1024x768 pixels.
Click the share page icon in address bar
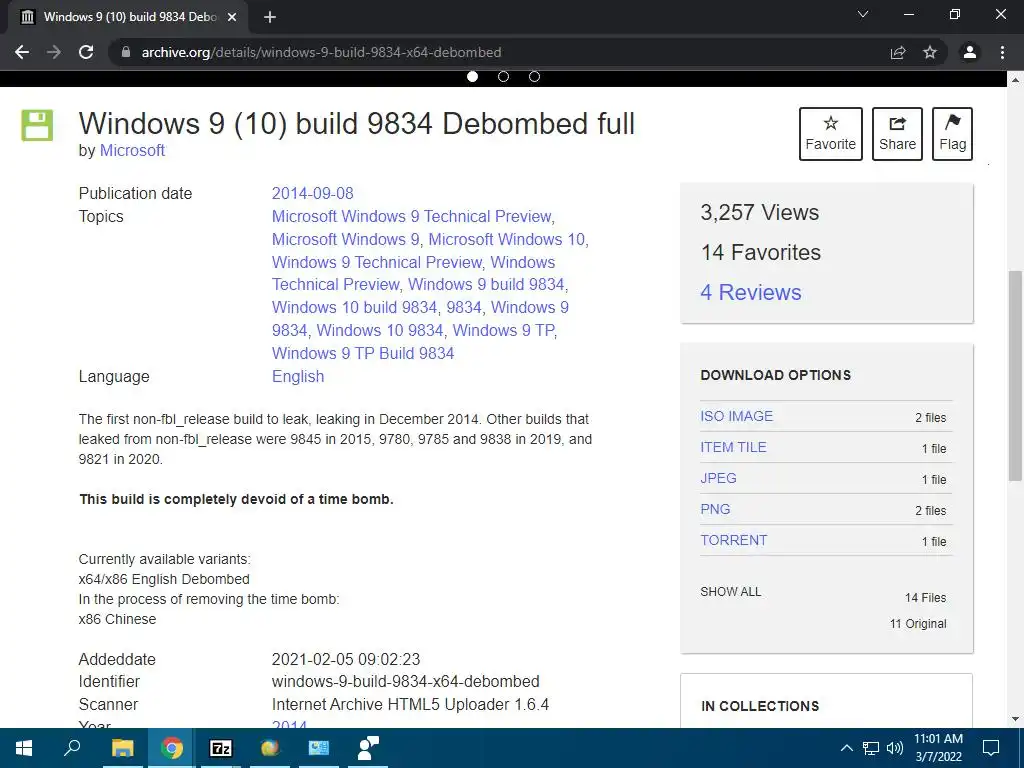point(898,52)
